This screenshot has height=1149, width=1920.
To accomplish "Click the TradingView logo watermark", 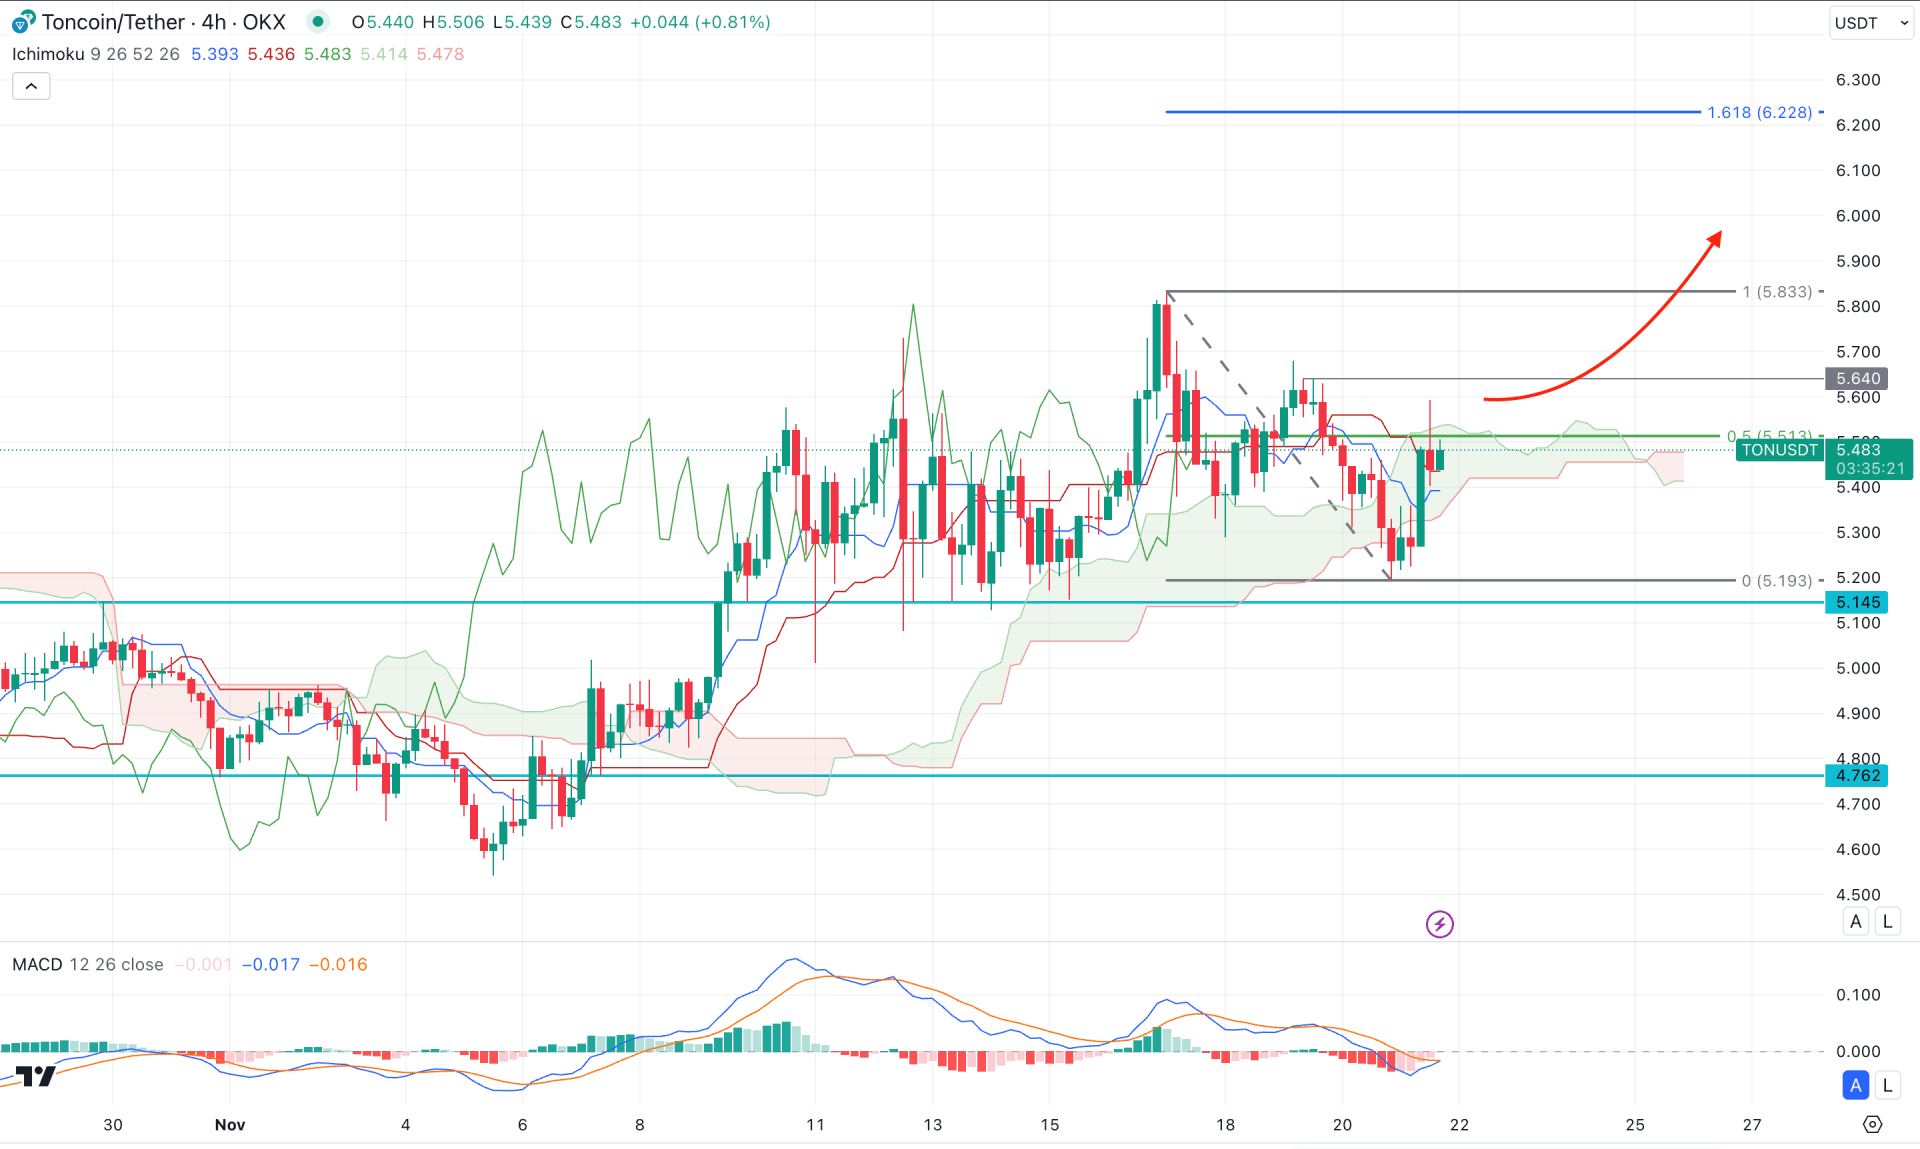I will pyautogui.click(x=36, y=1076).
